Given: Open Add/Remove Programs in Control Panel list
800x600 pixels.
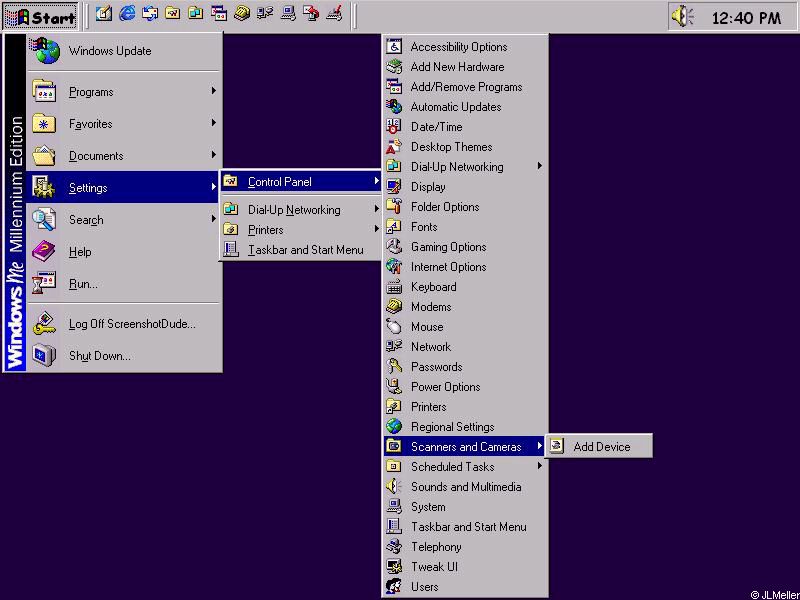Looking at the screenshot, I should pos(465,87).
